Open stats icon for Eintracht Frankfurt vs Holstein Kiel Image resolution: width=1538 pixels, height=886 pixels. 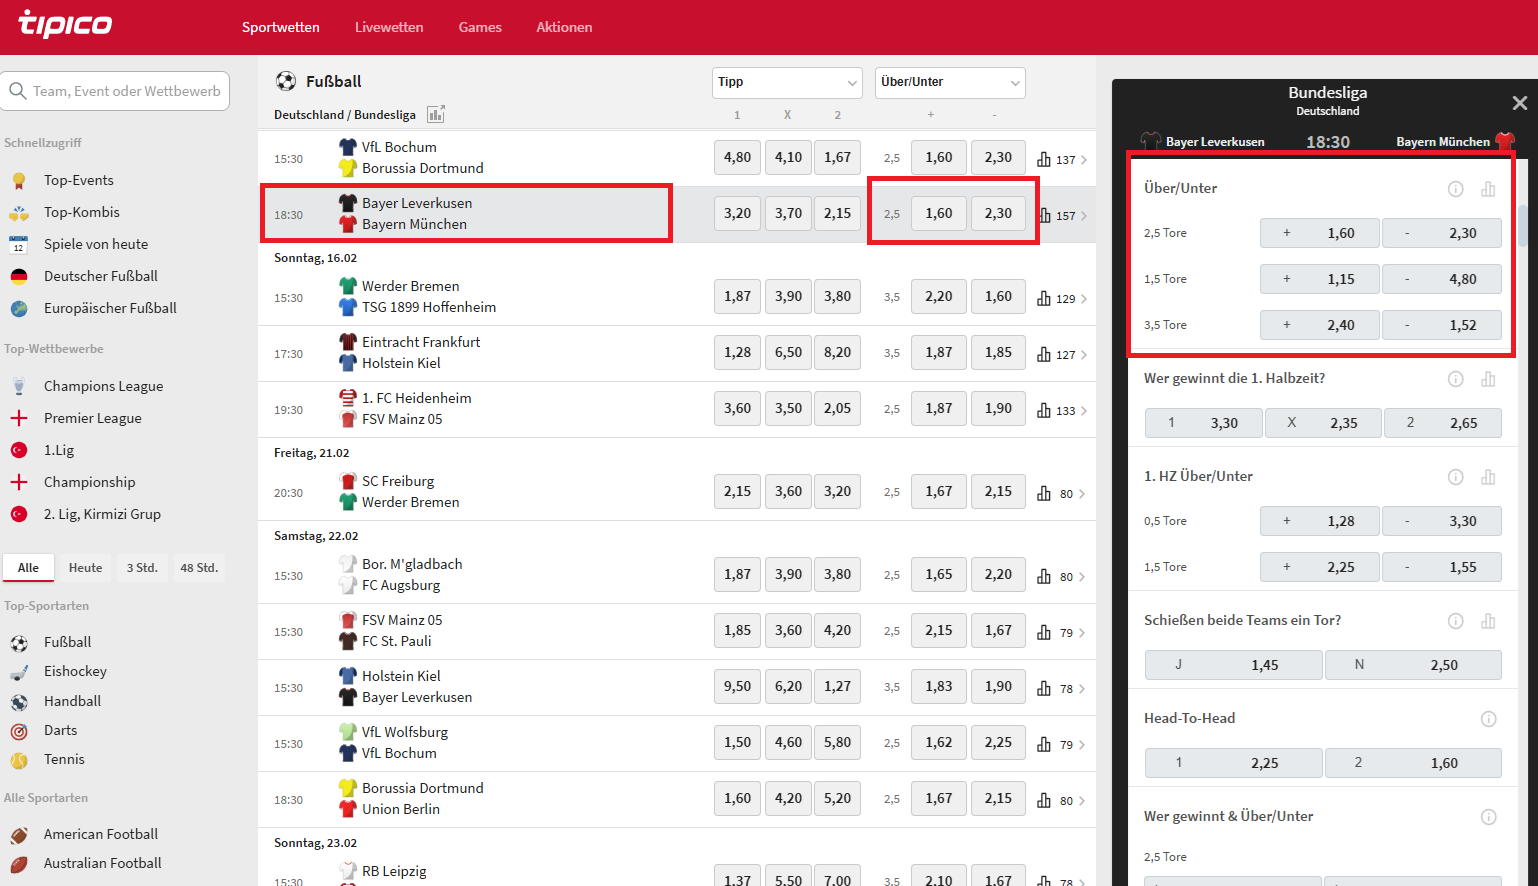coord(1044,354)
